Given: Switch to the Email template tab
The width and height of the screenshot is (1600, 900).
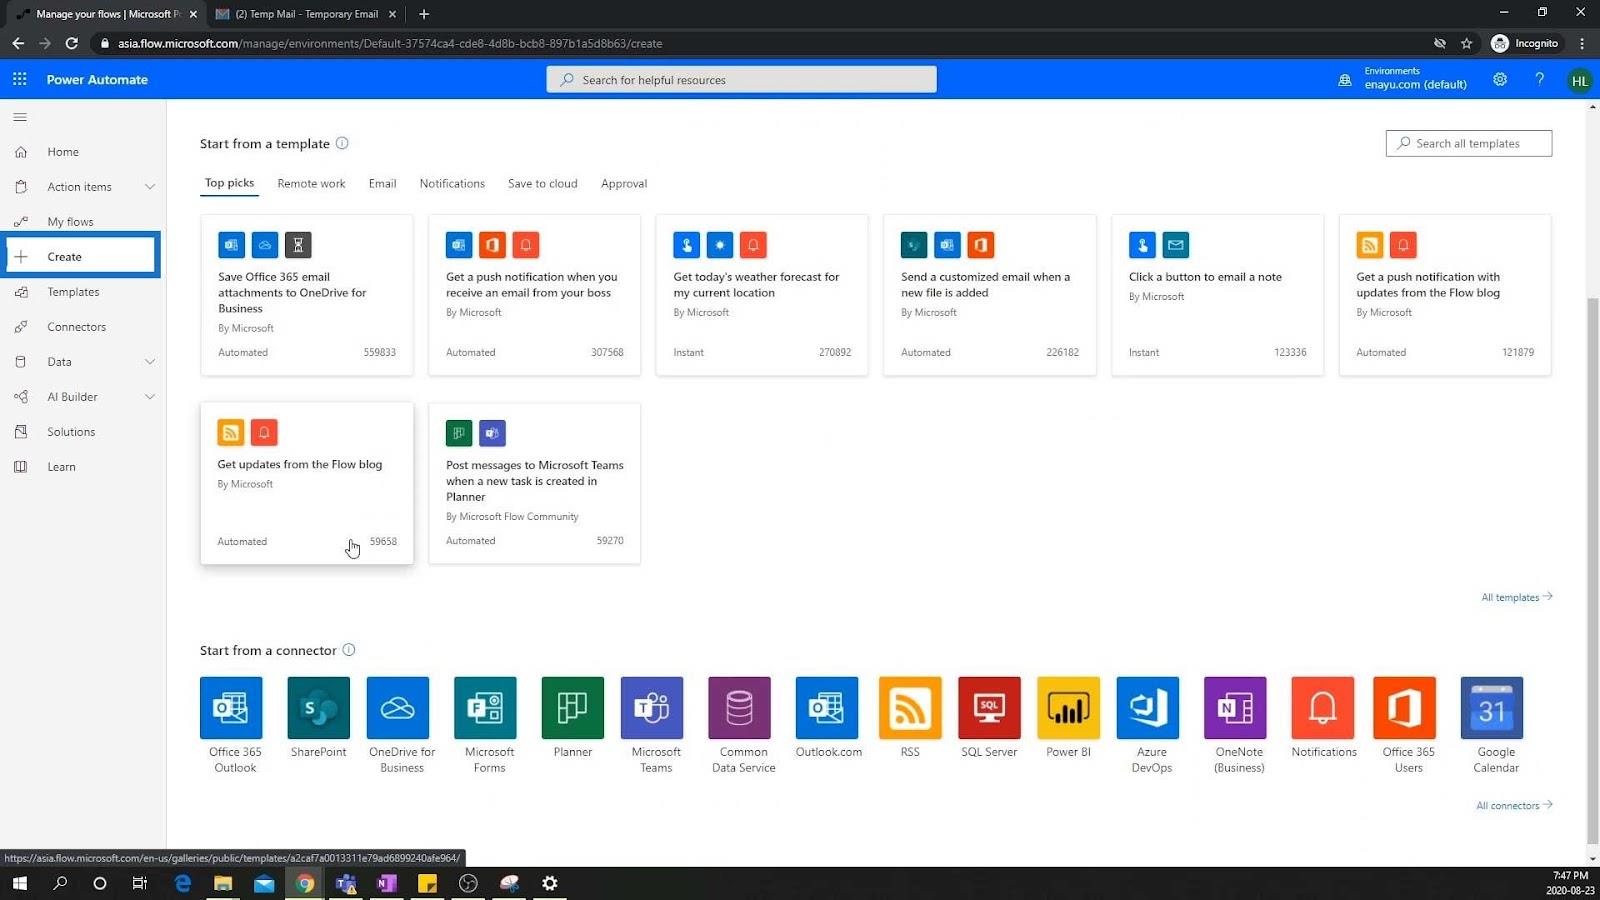Looking at the screenshot, I should pyautogui.click(x=382, y=183).
